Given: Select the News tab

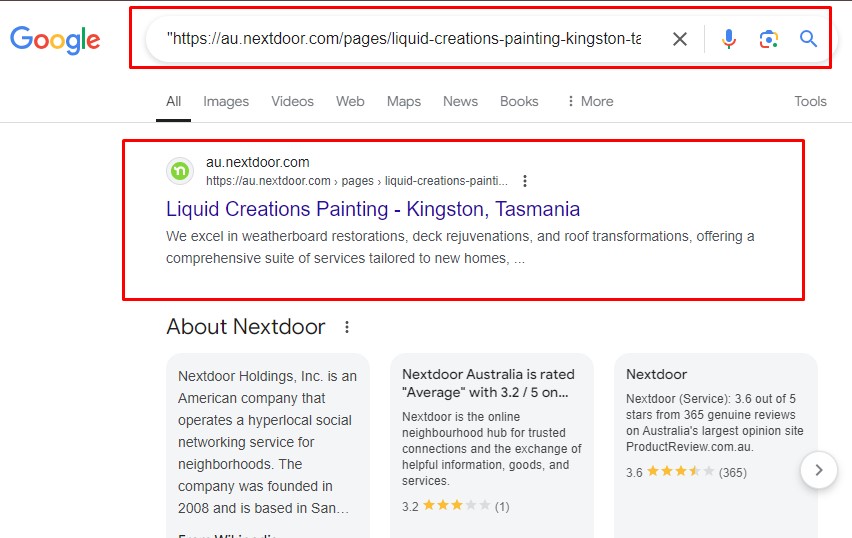Looking at the screenshot, I should pos(460,101).
